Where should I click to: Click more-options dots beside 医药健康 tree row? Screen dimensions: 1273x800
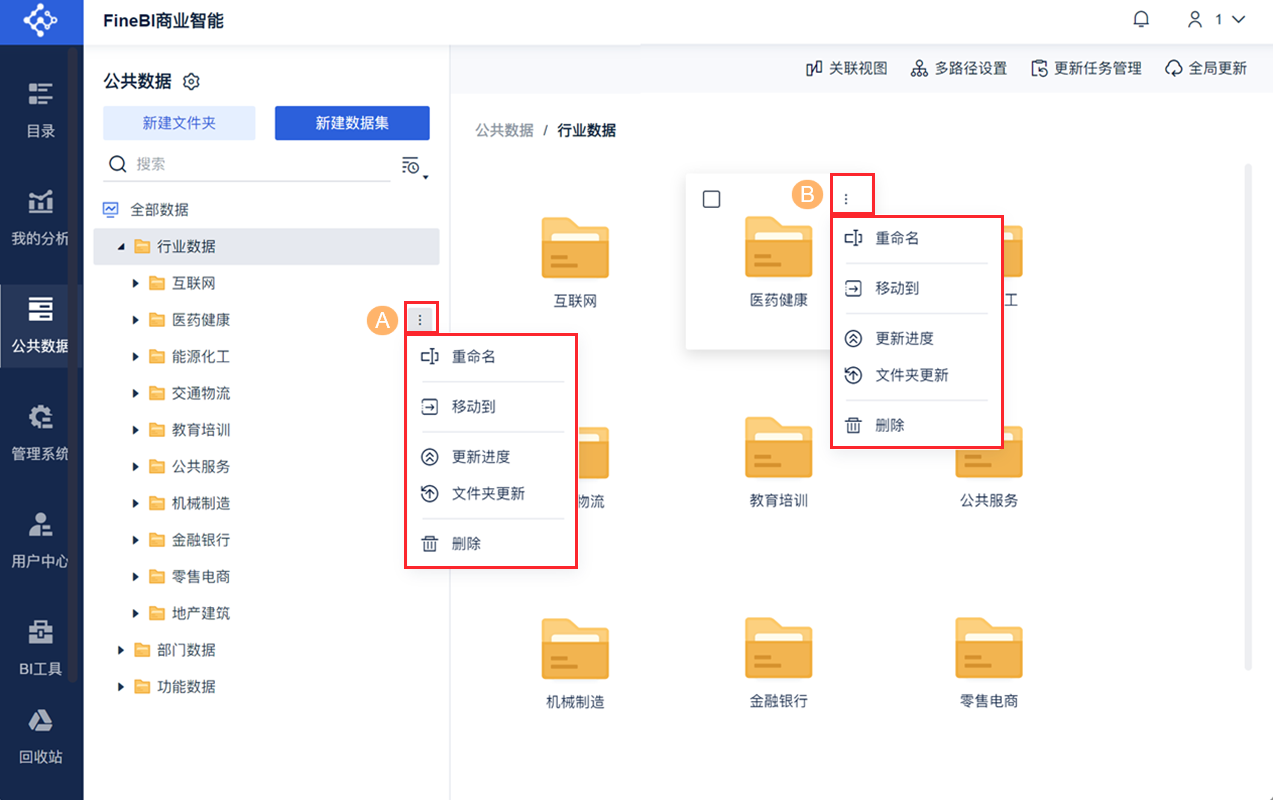coord(421,320)
